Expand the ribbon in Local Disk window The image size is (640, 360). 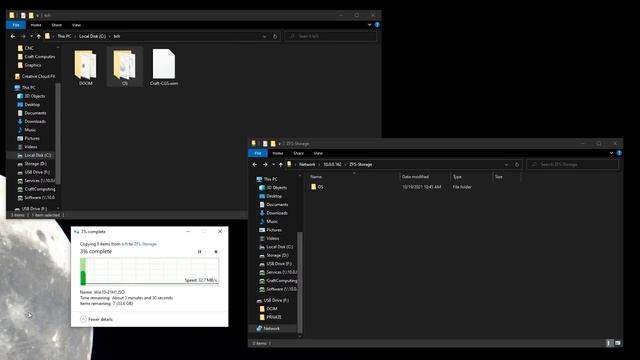click(369, 25)
